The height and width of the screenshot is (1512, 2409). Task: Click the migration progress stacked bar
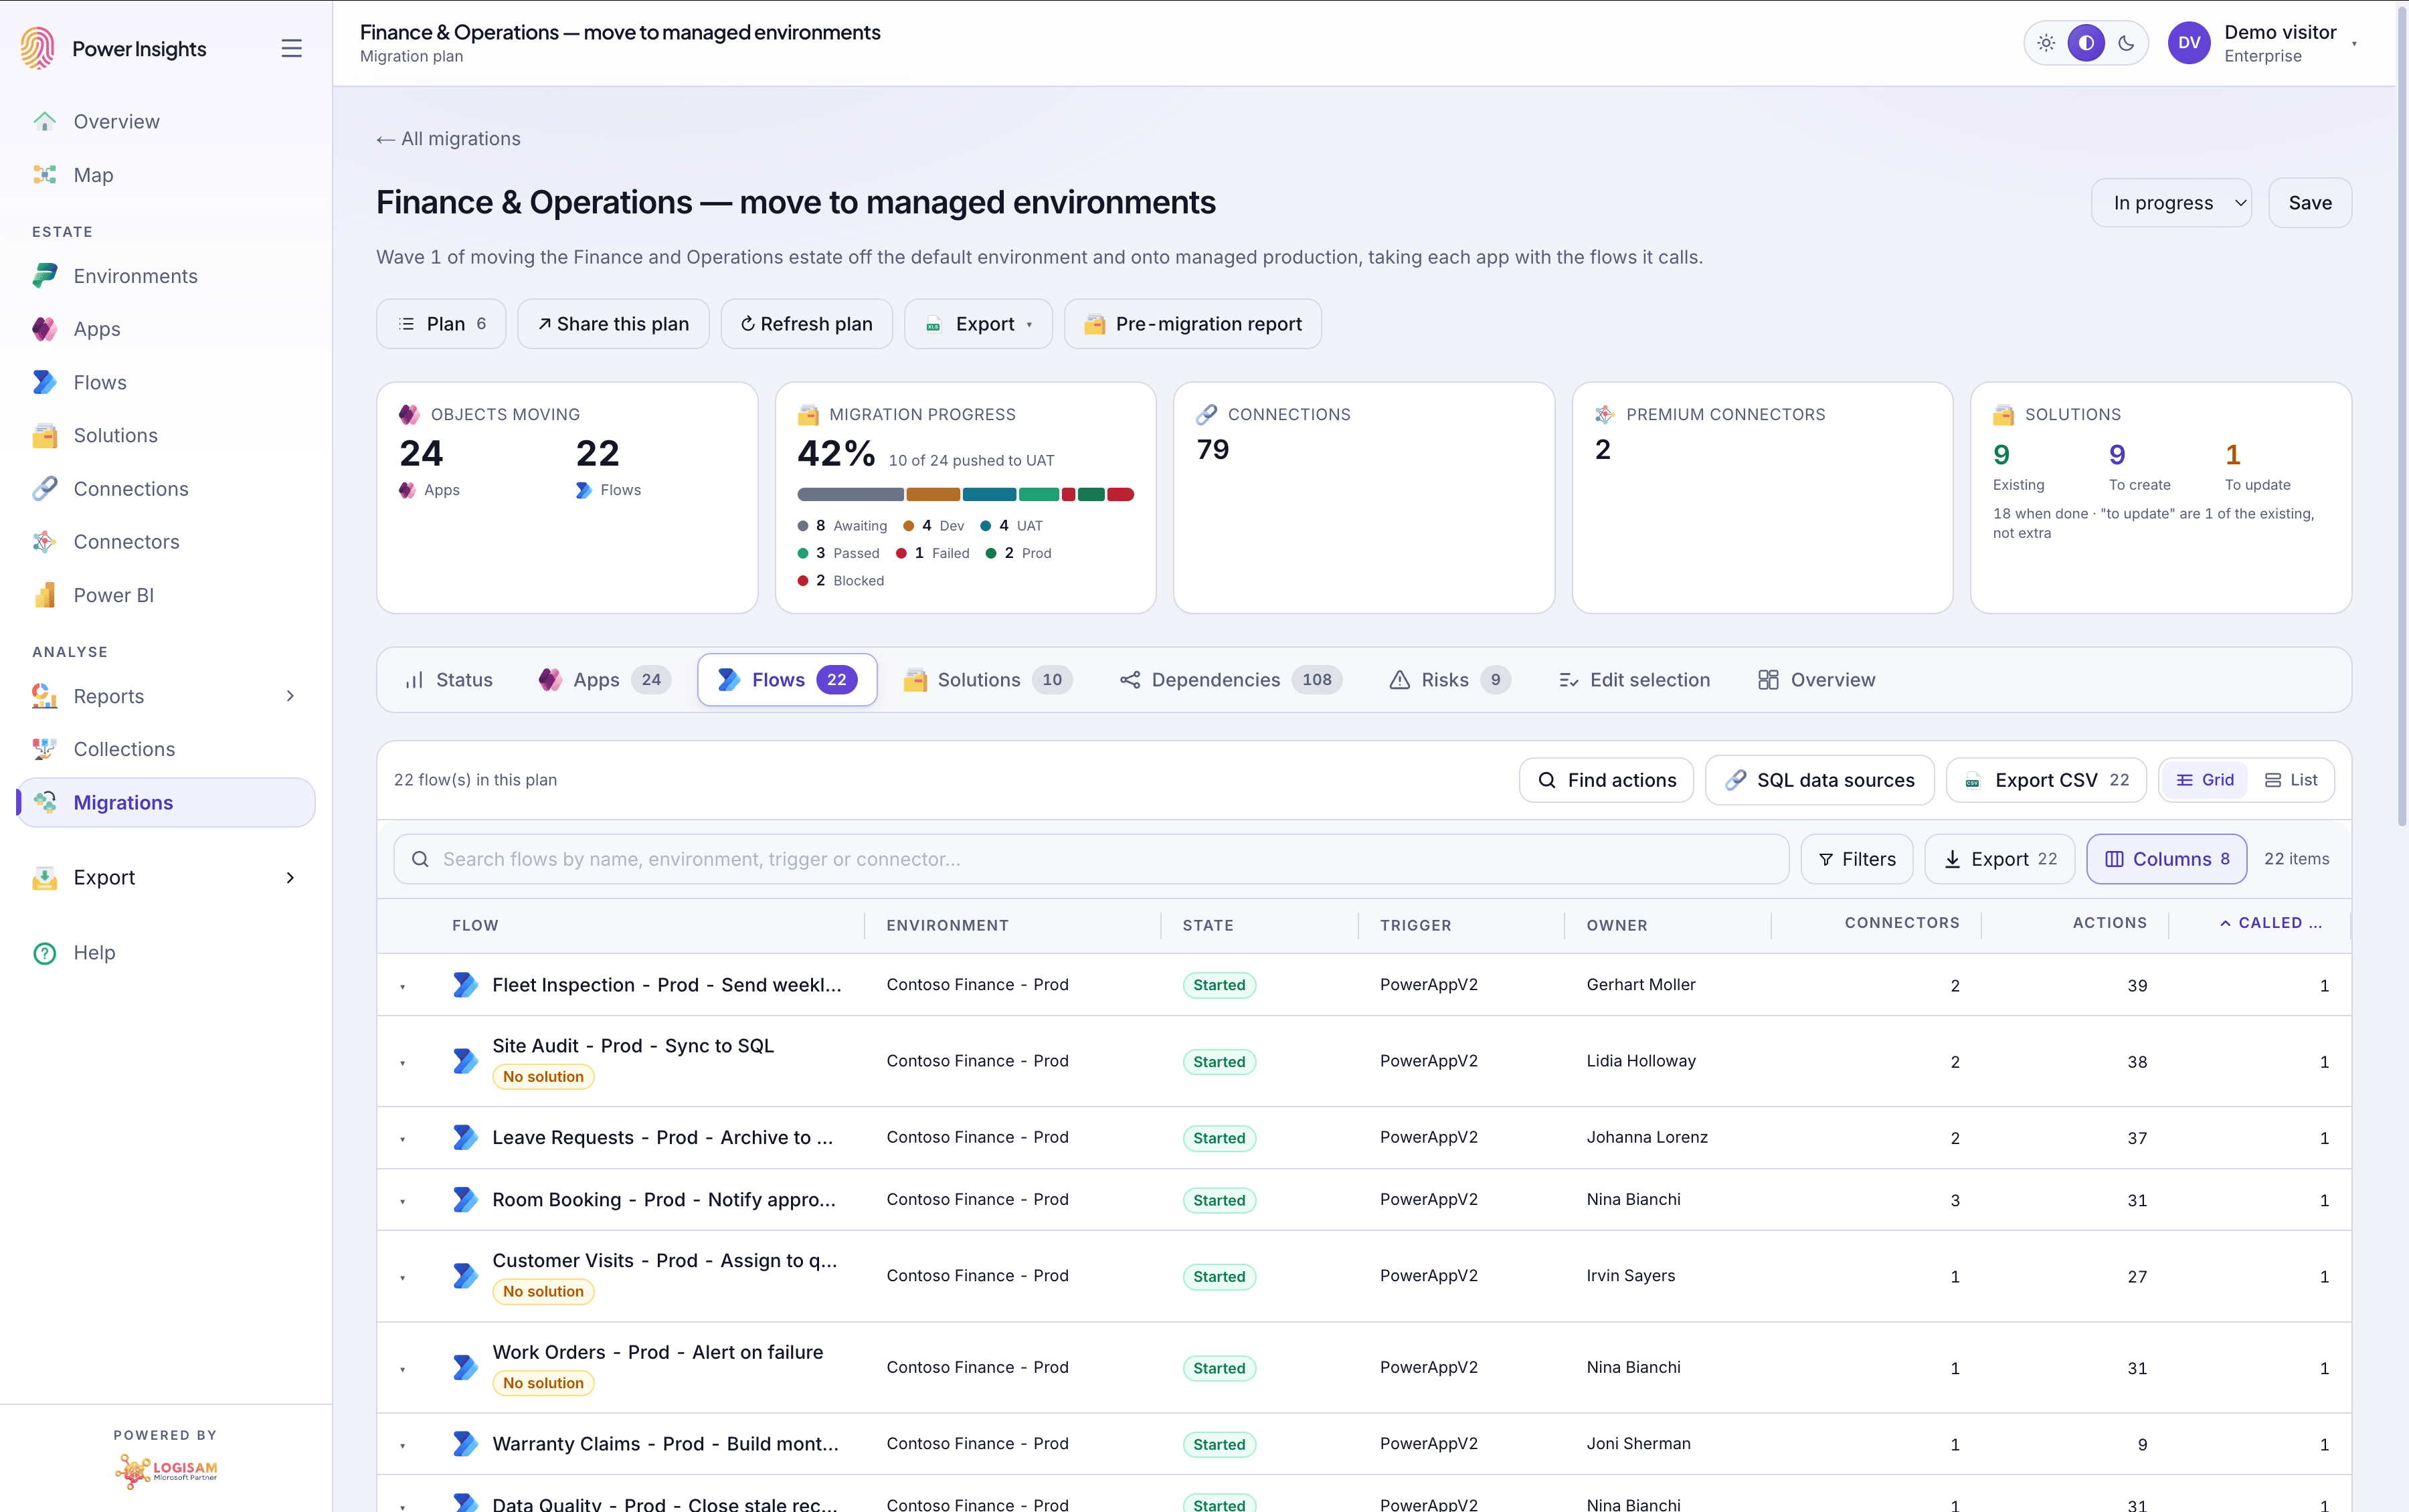[965, 494]
